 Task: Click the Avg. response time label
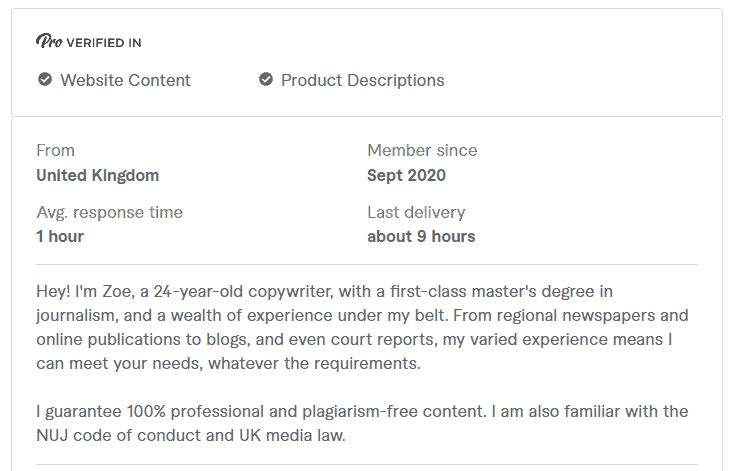(x=109, y=213)
